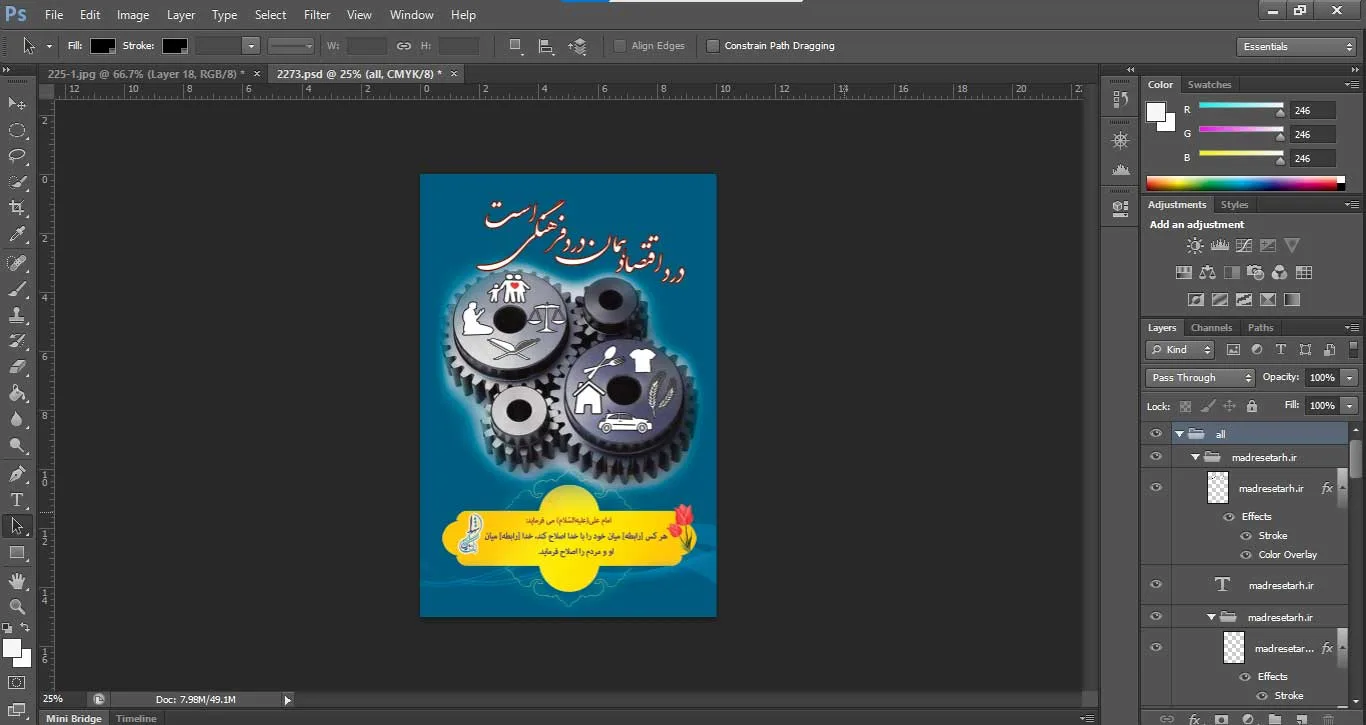
Task: Enable Constrain Path Dragging checkbox
Action: (713, 46)
